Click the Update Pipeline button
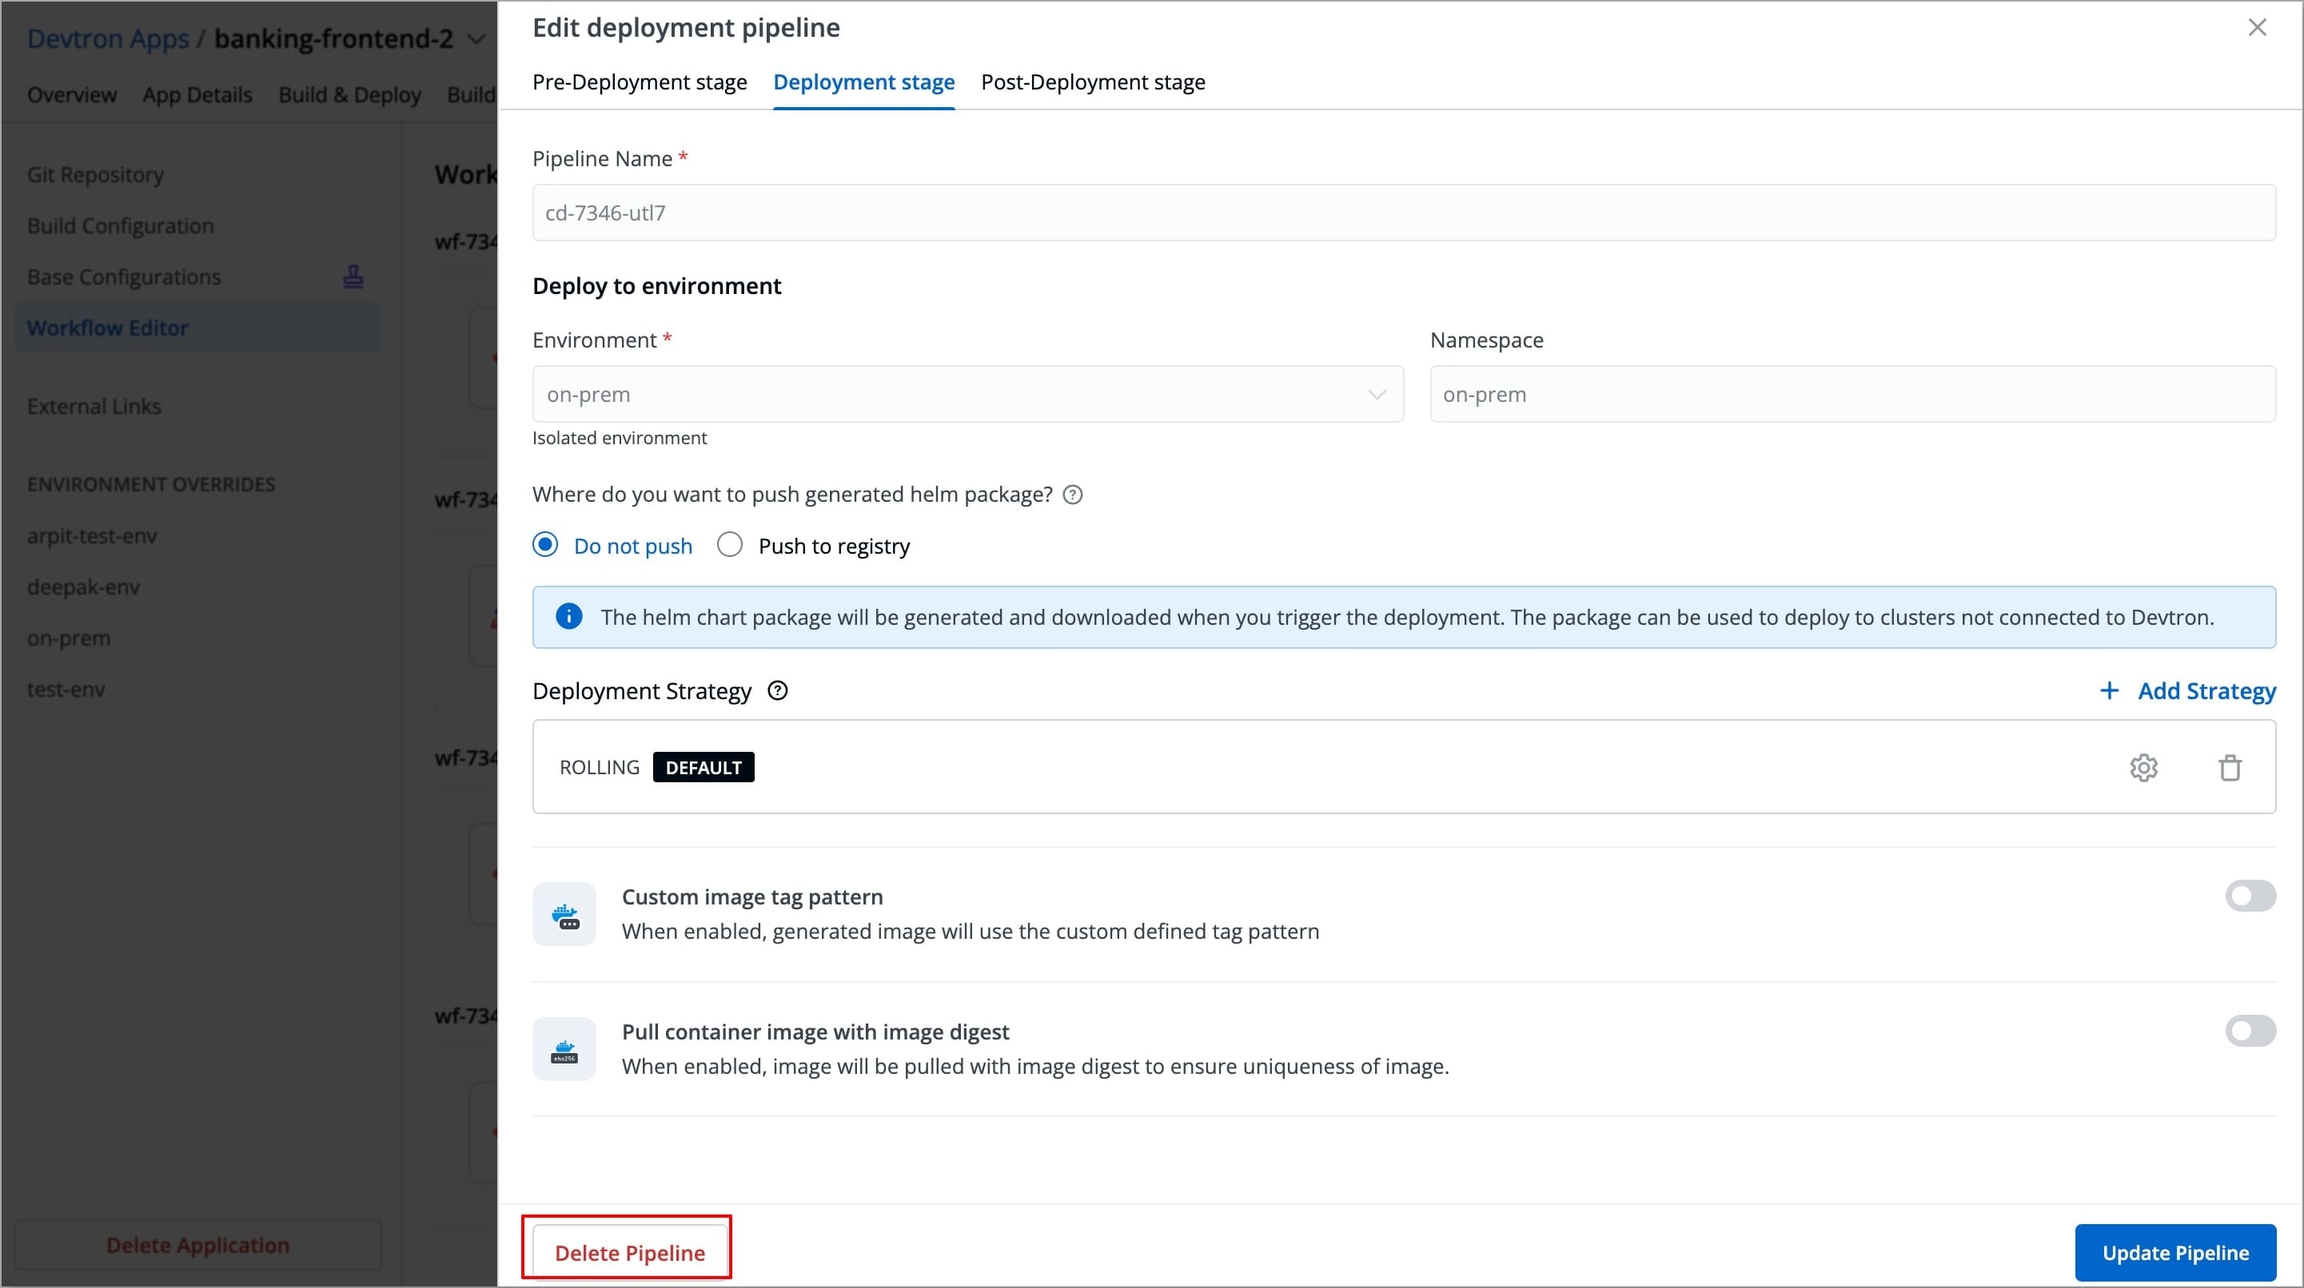This screenshot has width=2304, height=1288. pos(2174,1252)
